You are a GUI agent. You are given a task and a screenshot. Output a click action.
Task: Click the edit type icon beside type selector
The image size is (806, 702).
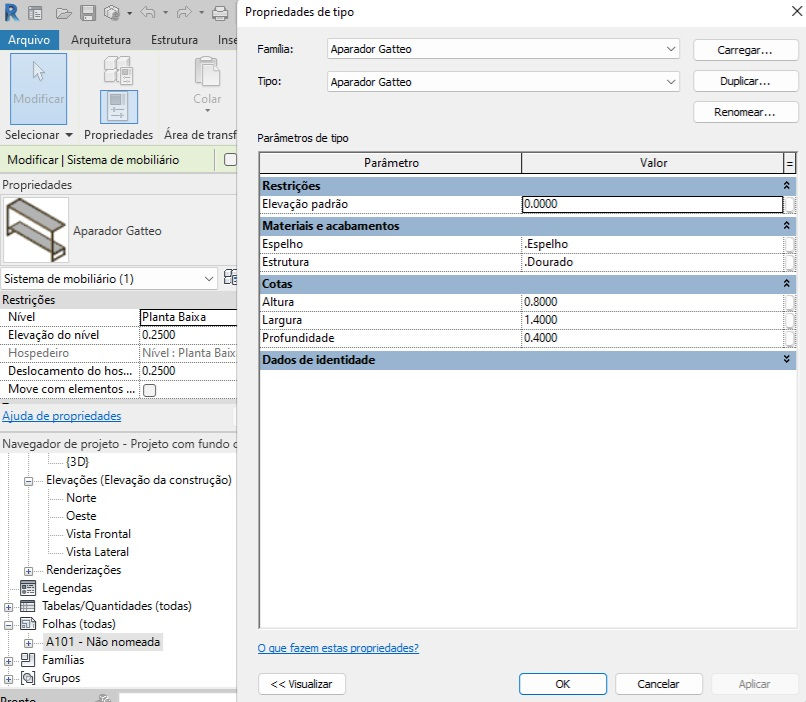[x=230, y=278]
